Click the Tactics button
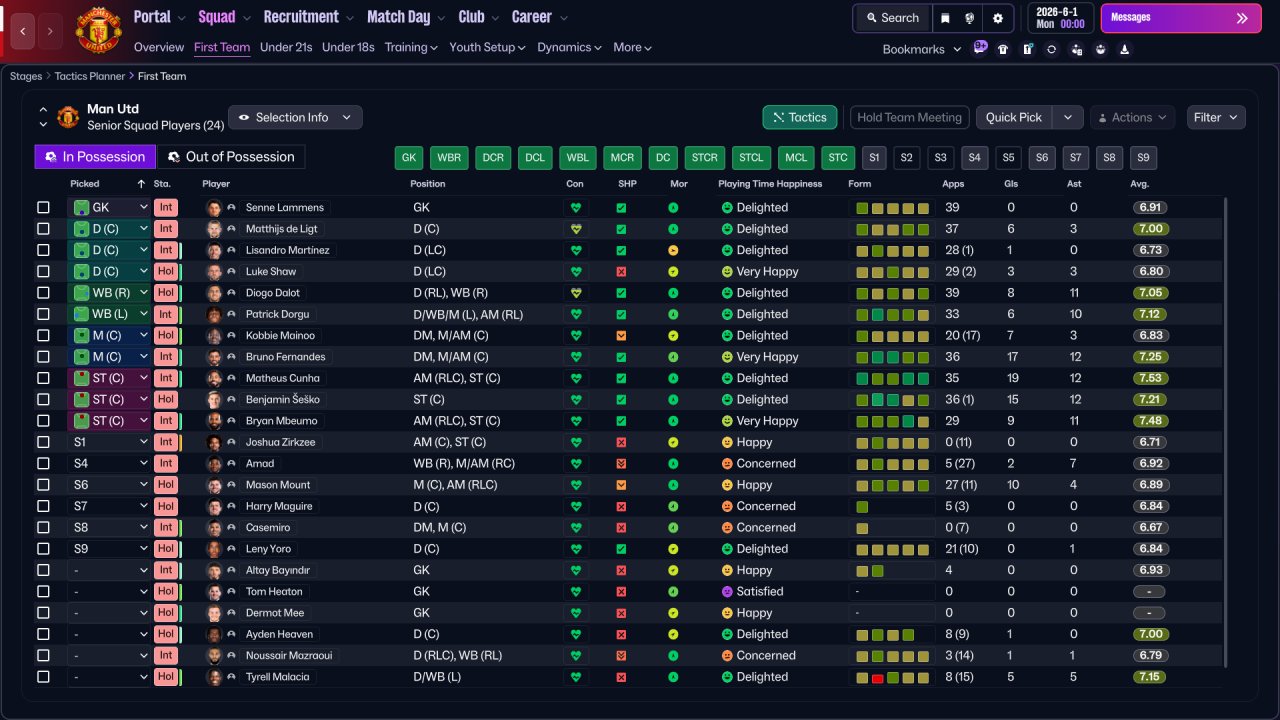 (x=799, y=117)
